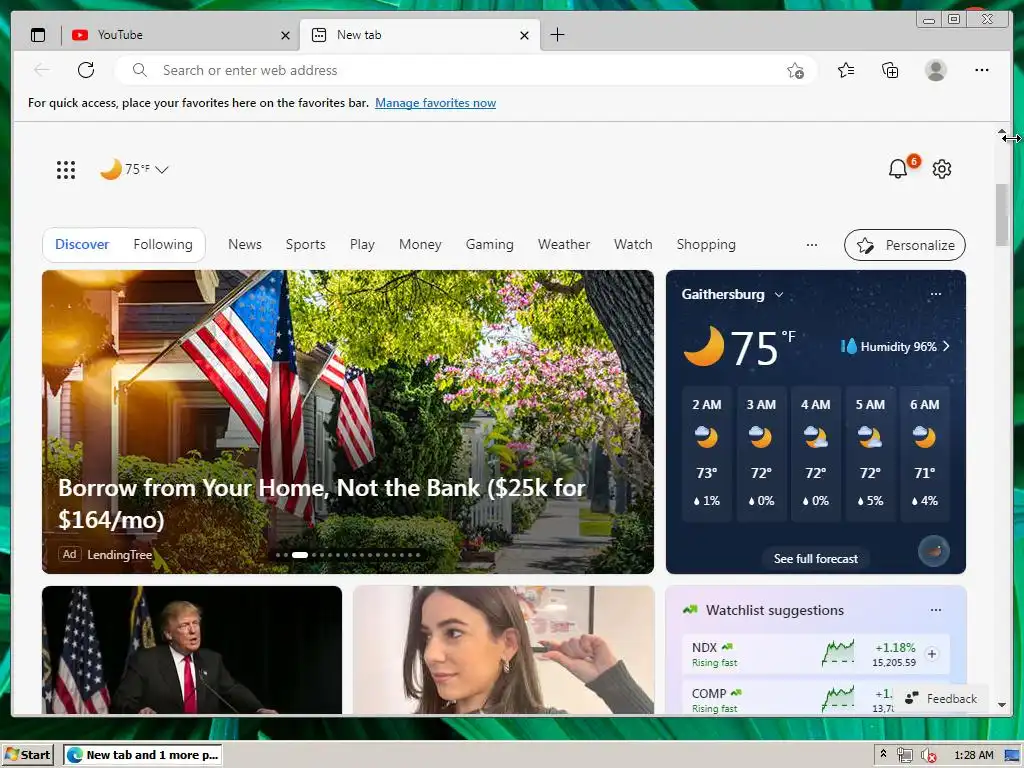The image size is (1024, 768).
Task: Click the active carousel indicator pill
Action: [300, 555]
